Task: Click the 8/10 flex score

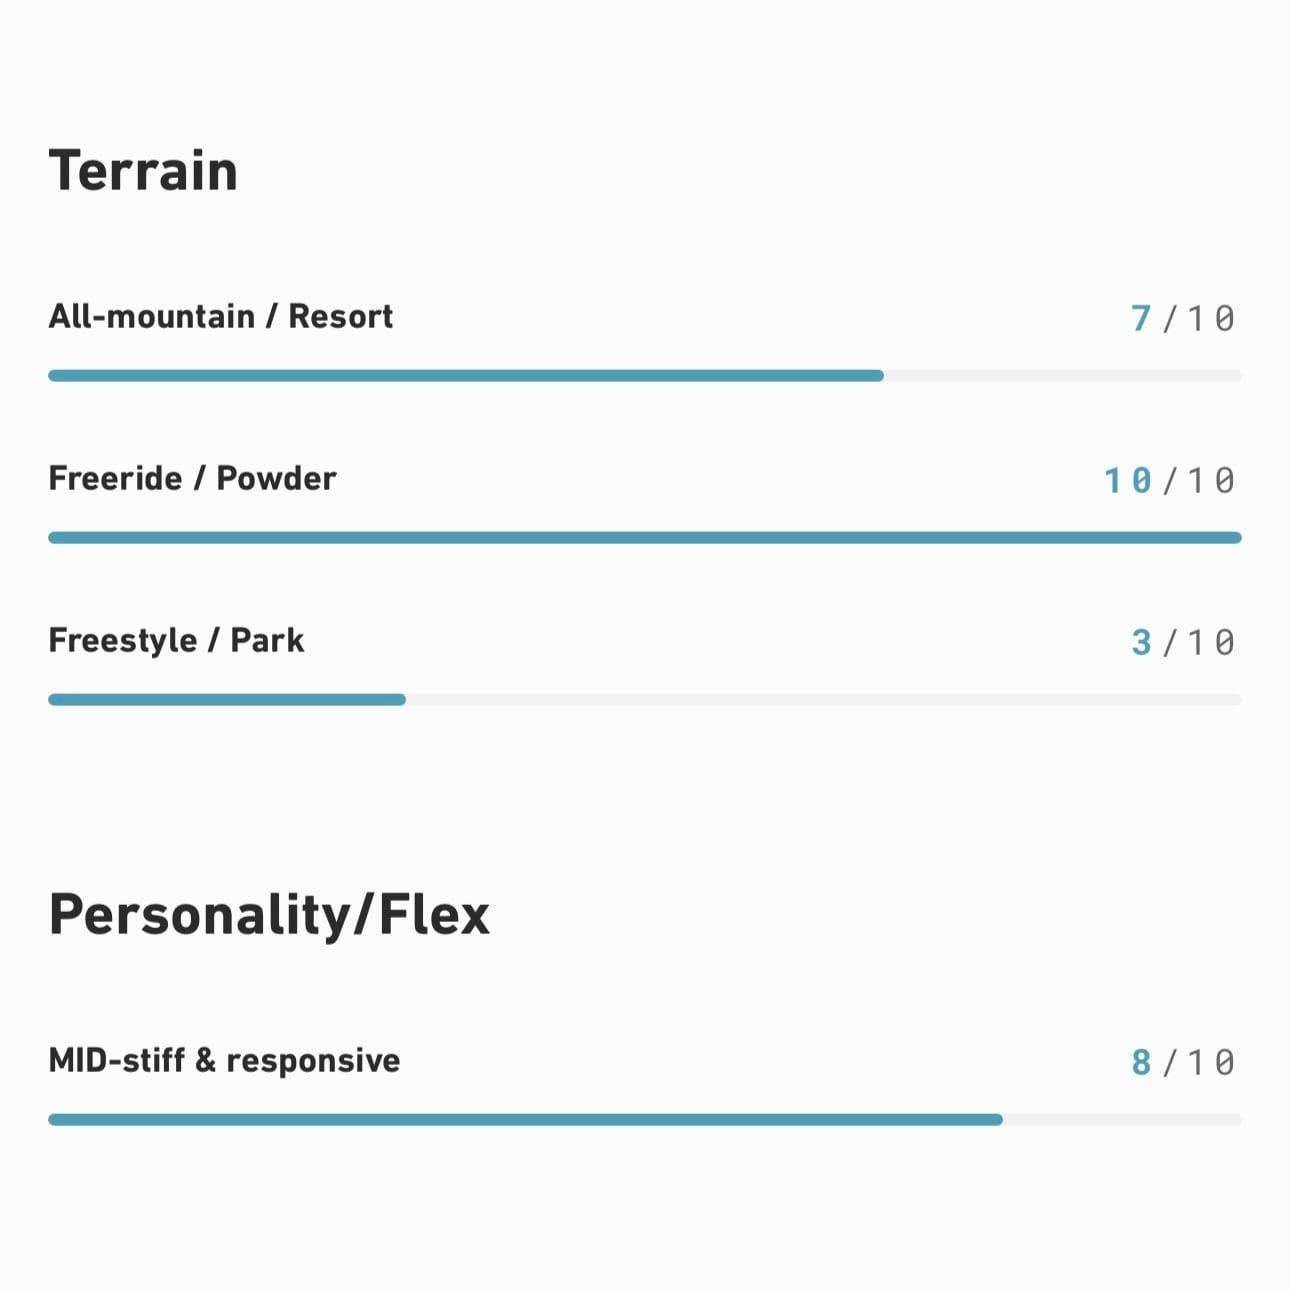Action: (x=1183, y=1062)
